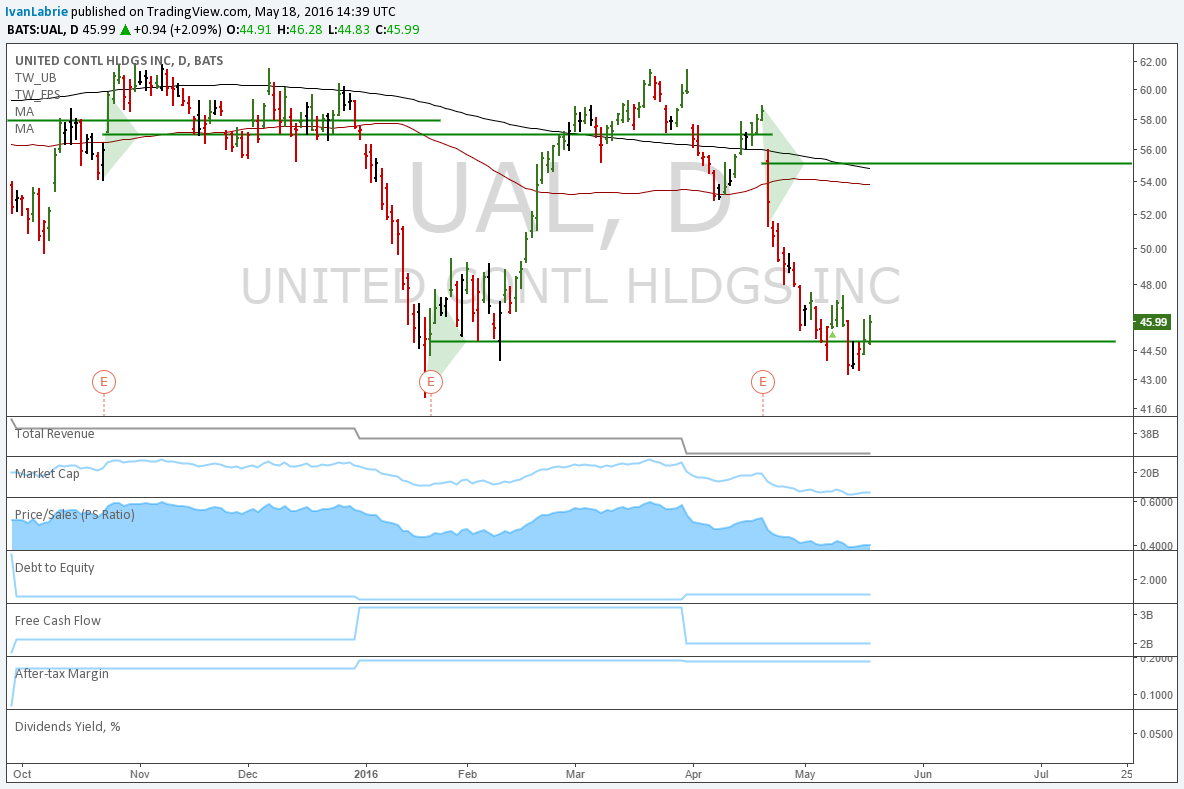Click the TW_FPS indicator label
This screenshot has width=1184, height=789.
(x=37, y=94)
